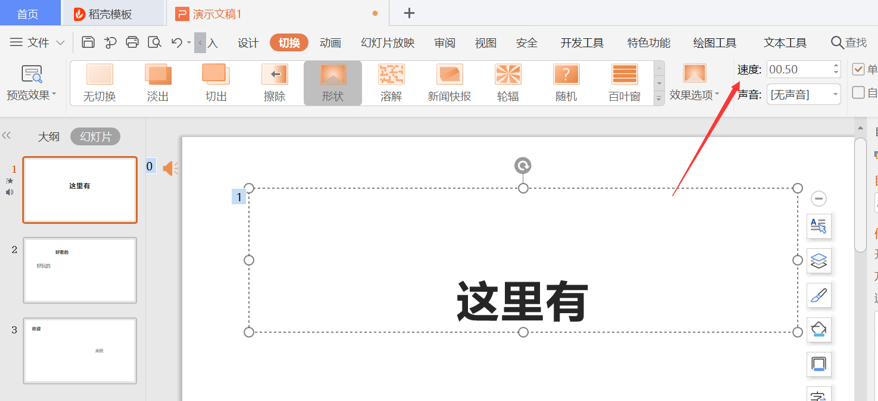Toggle the on-click advance checkbox
Viewport: 878px width, 401px height.
click(857, 69)
